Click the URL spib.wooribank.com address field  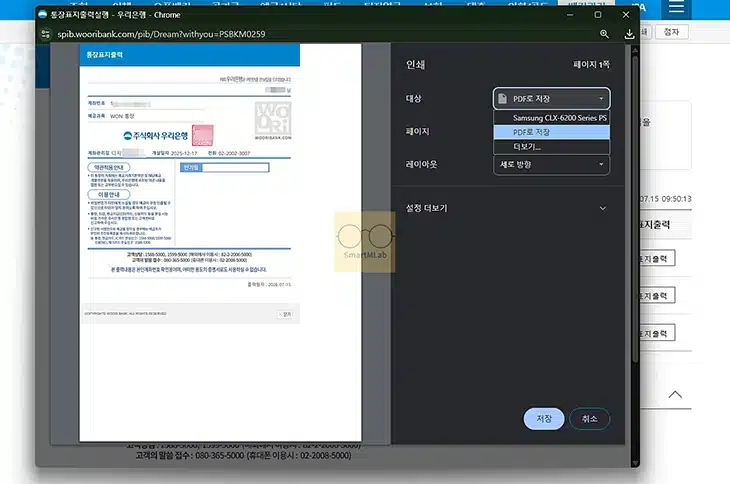[162, 34]
